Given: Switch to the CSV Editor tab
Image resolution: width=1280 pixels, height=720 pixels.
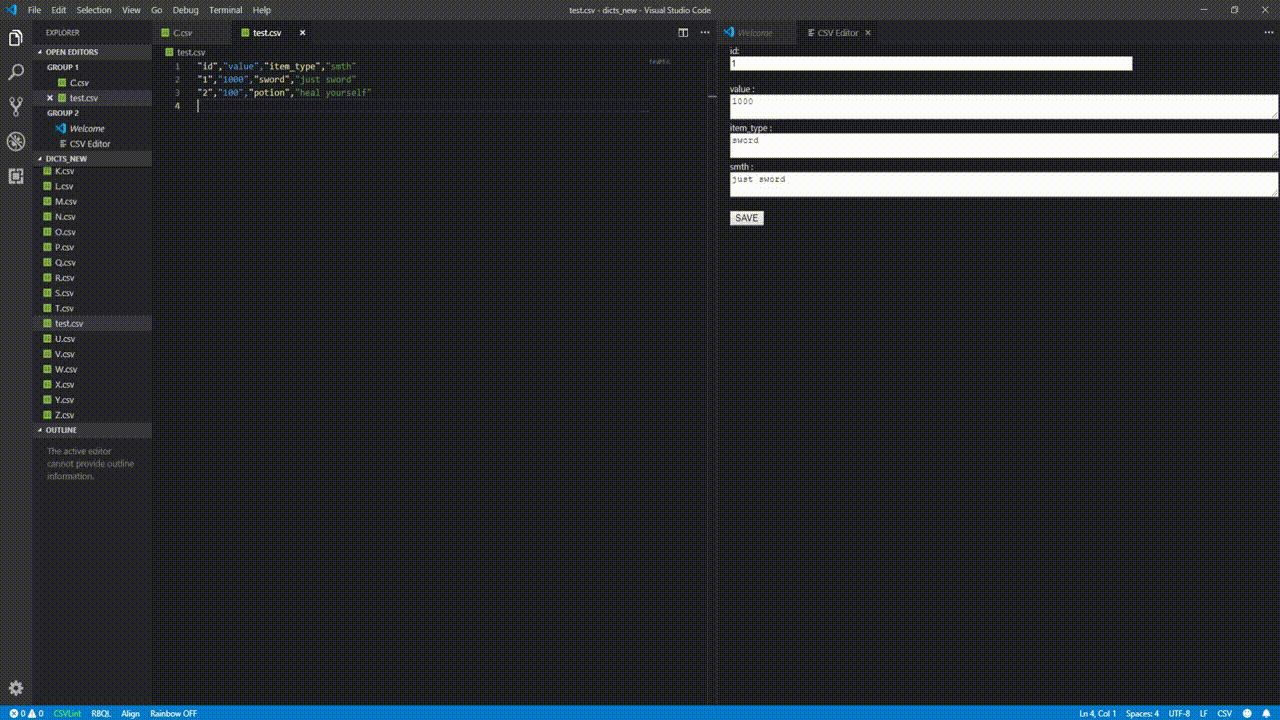Looking at the screenshot, I should pos(836,32).
